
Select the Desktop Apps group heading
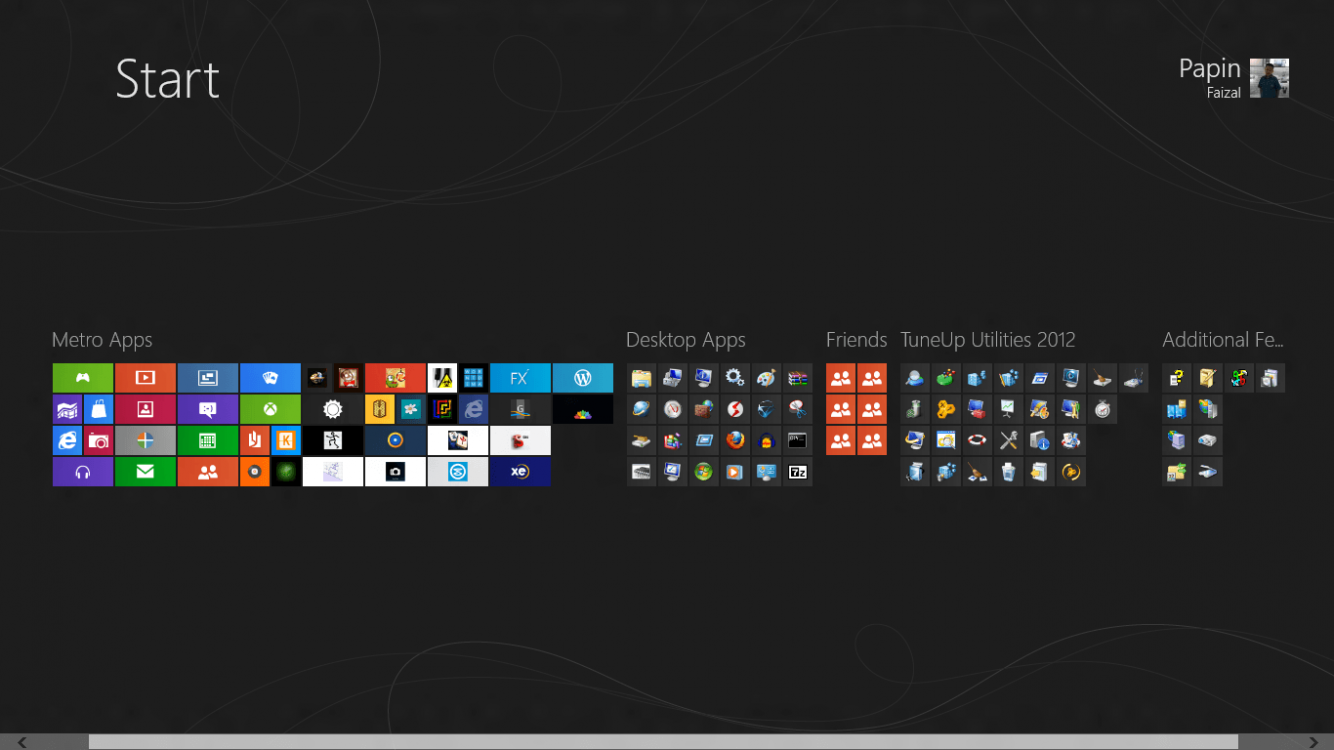coord(686,340)
